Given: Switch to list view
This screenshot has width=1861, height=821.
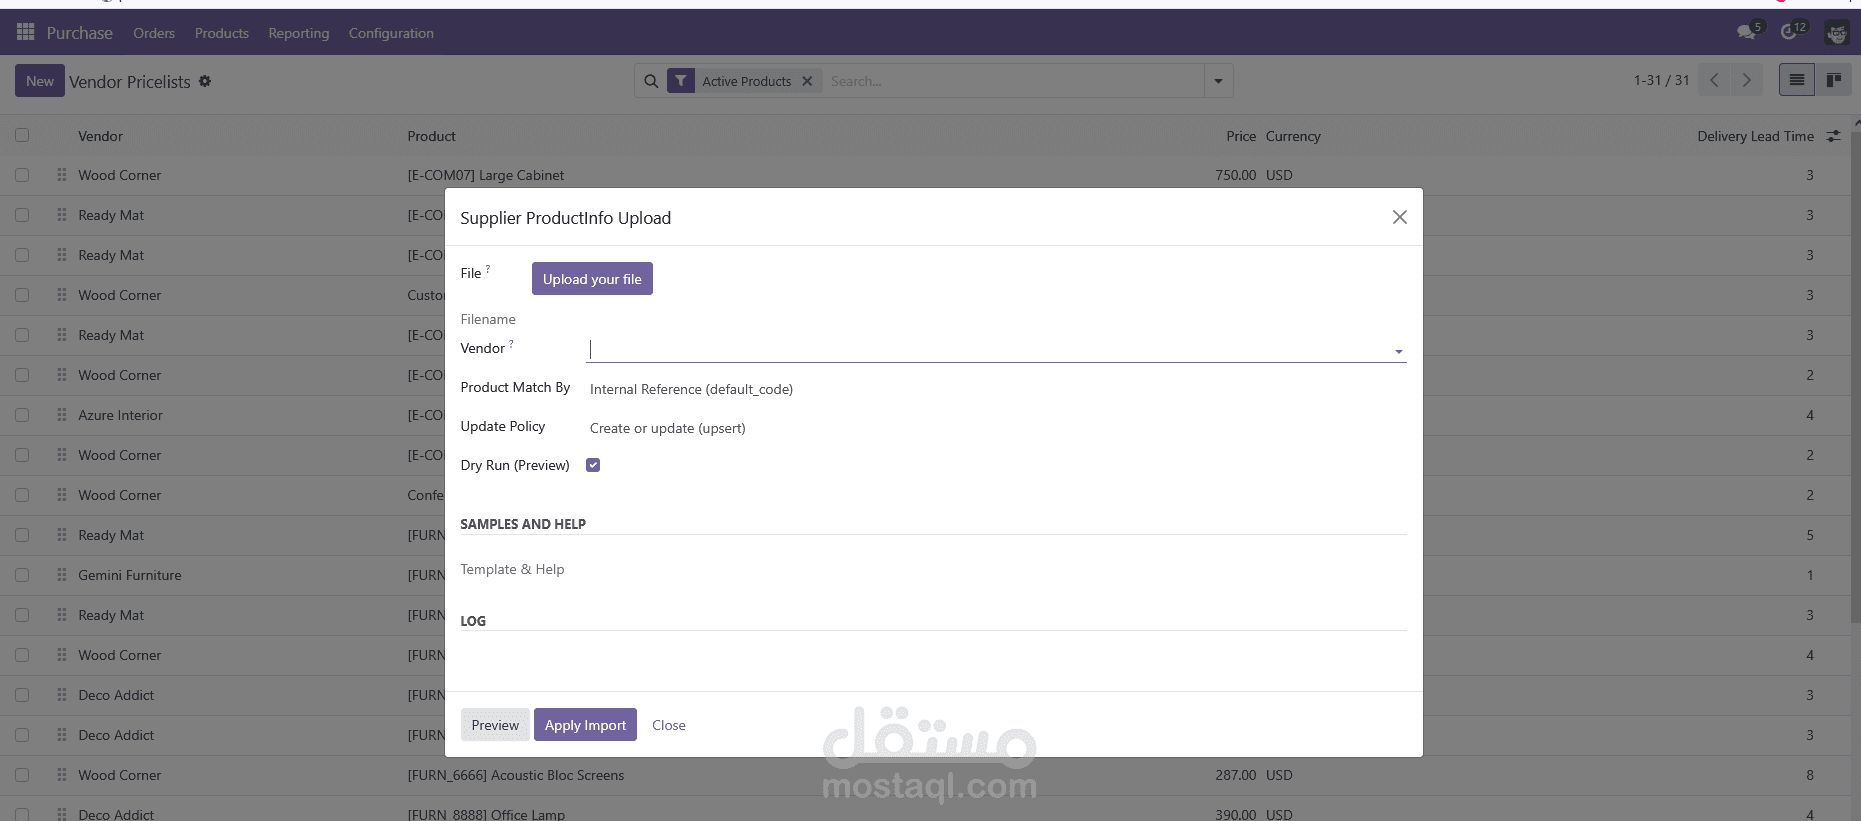Looking at the screenshot, I should pos(1797,80).
